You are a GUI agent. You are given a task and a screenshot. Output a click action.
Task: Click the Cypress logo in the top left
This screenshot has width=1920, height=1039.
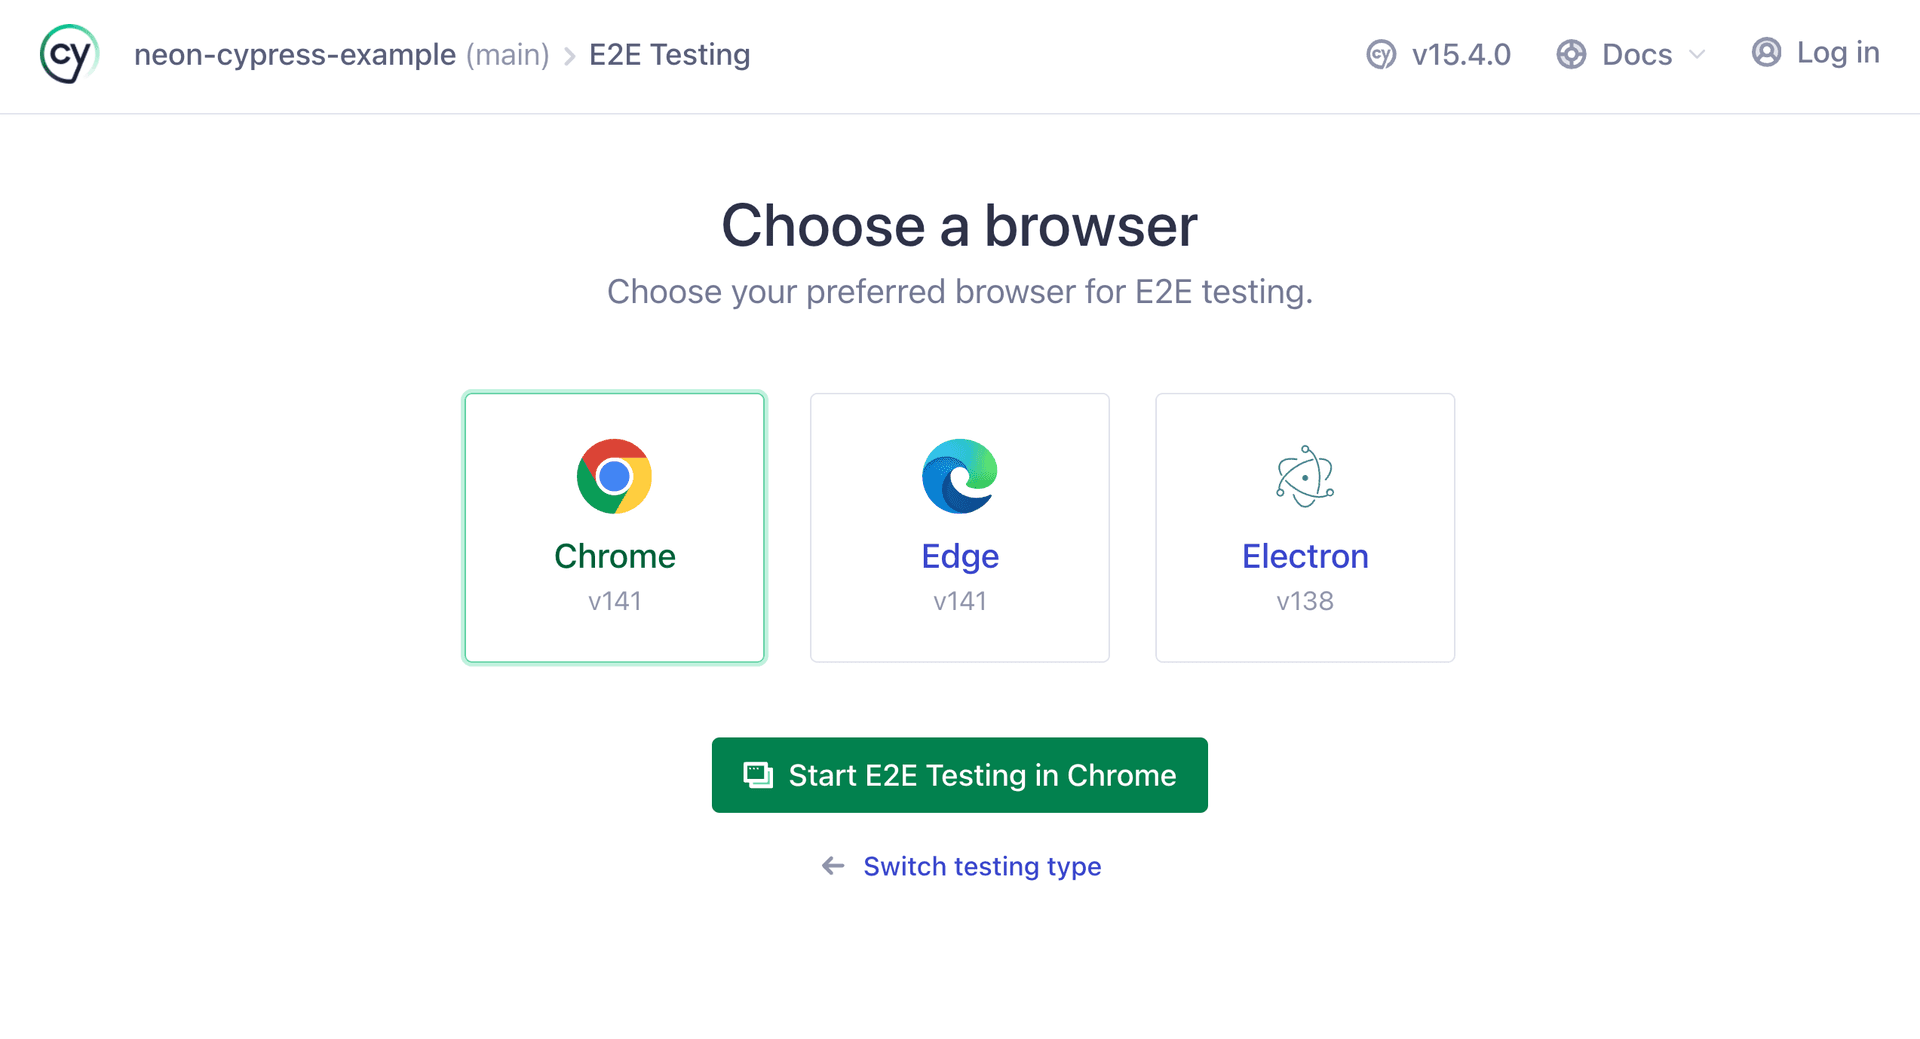[68, 53]
